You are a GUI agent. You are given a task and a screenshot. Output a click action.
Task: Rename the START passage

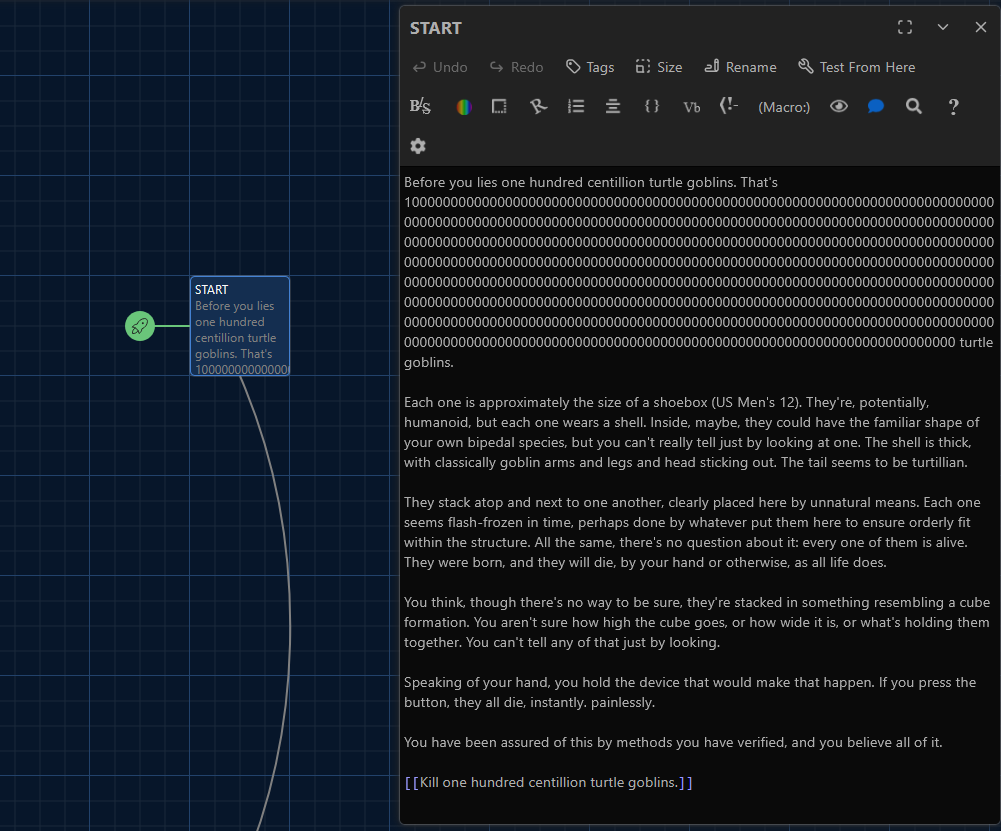tap(741, 67)
